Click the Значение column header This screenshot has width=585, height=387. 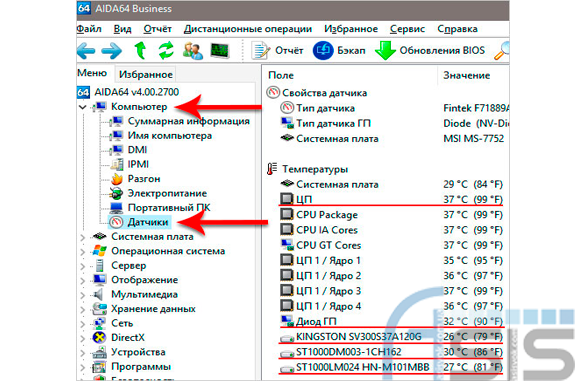pyautogui.click(x=466, y=75)
